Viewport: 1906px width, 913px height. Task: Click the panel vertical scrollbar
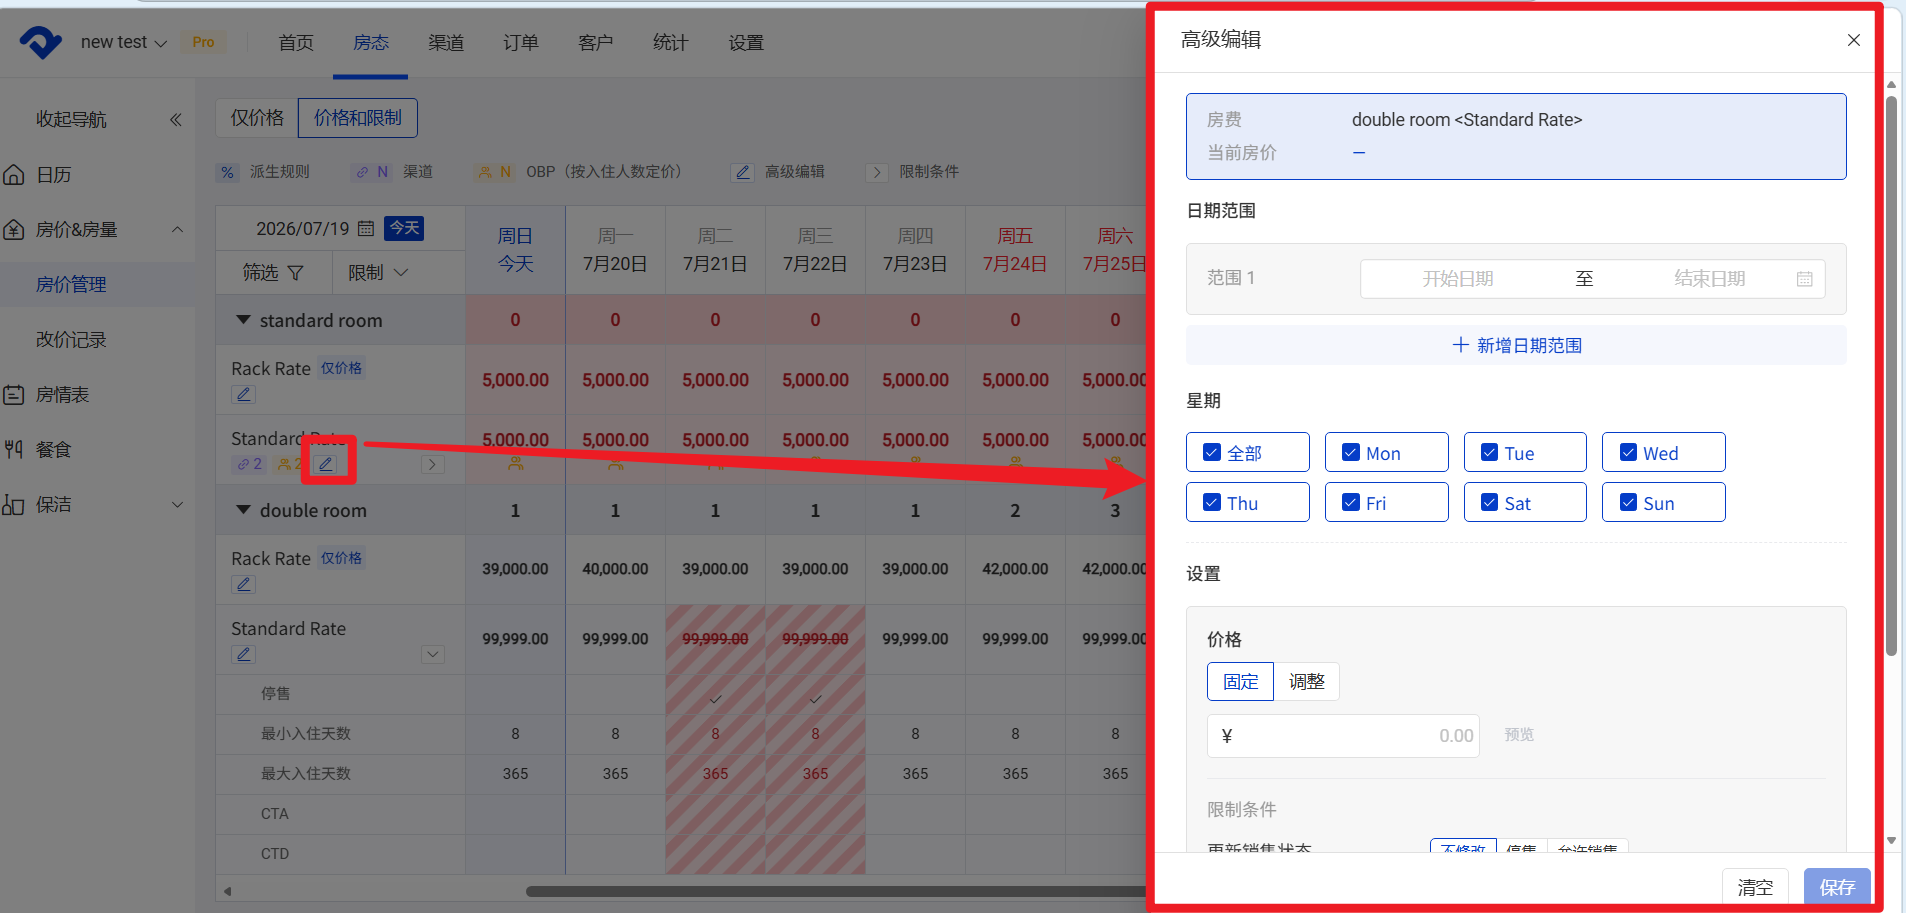click(1891, 376)
